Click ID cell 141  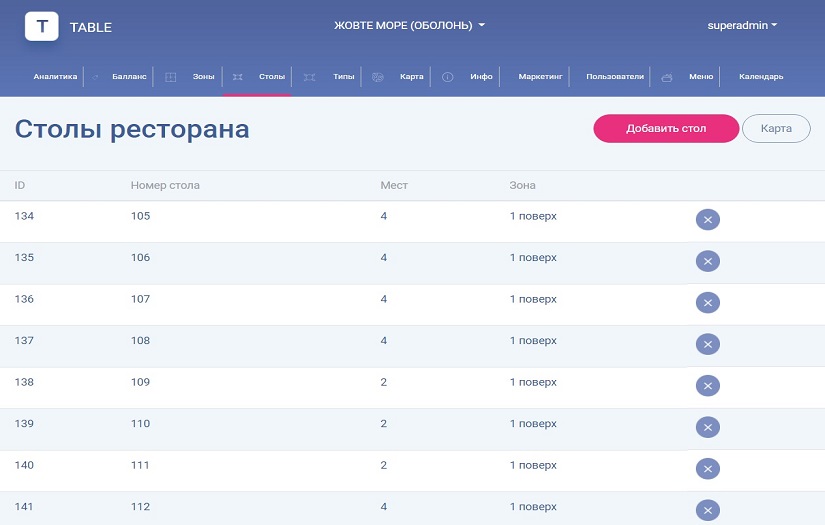pos(24,507)
